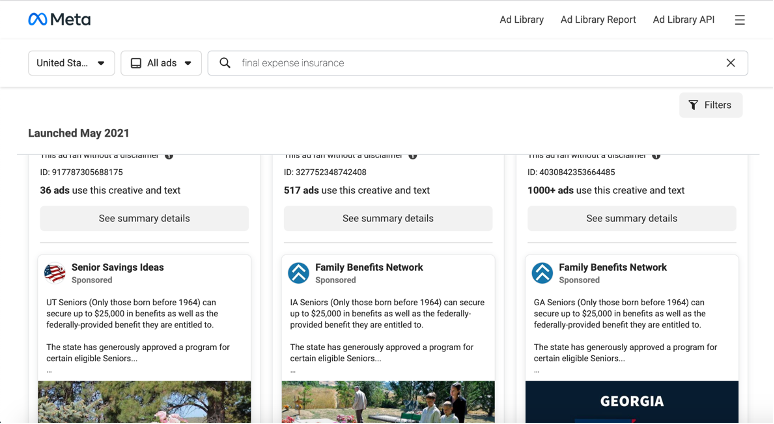
Task: Open Family Benefits Network name on IA Seniors ad
Action: pos(369,267)
